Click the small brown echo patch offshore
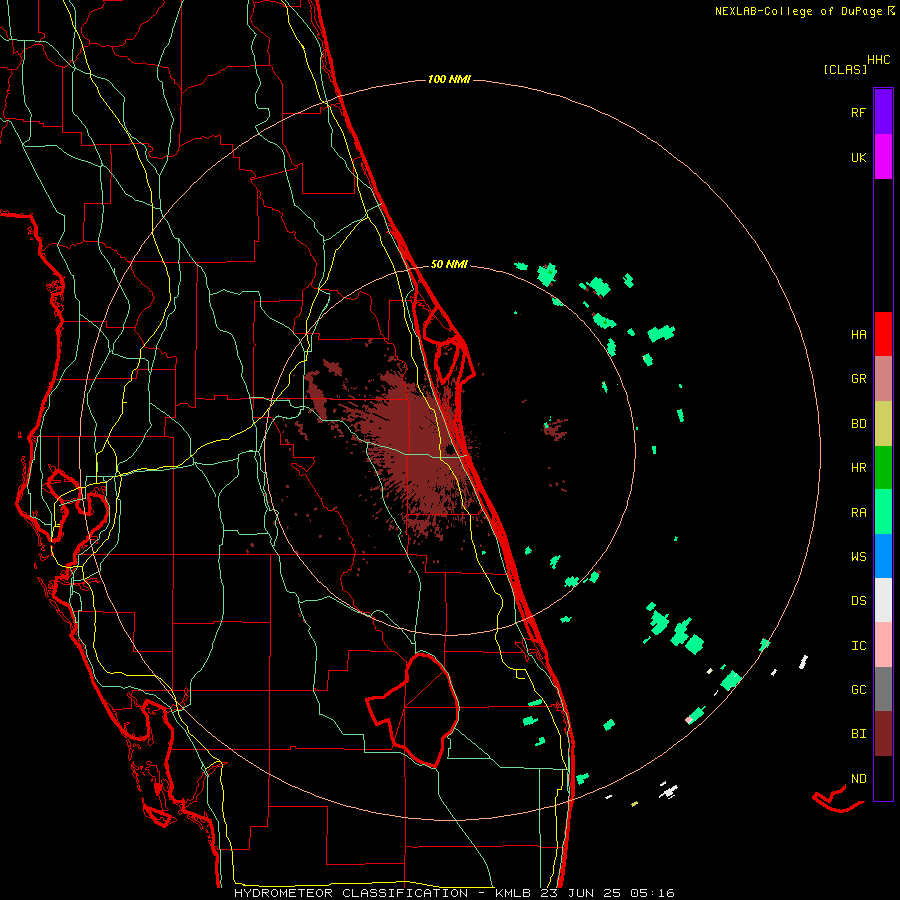 coord(555,429)
